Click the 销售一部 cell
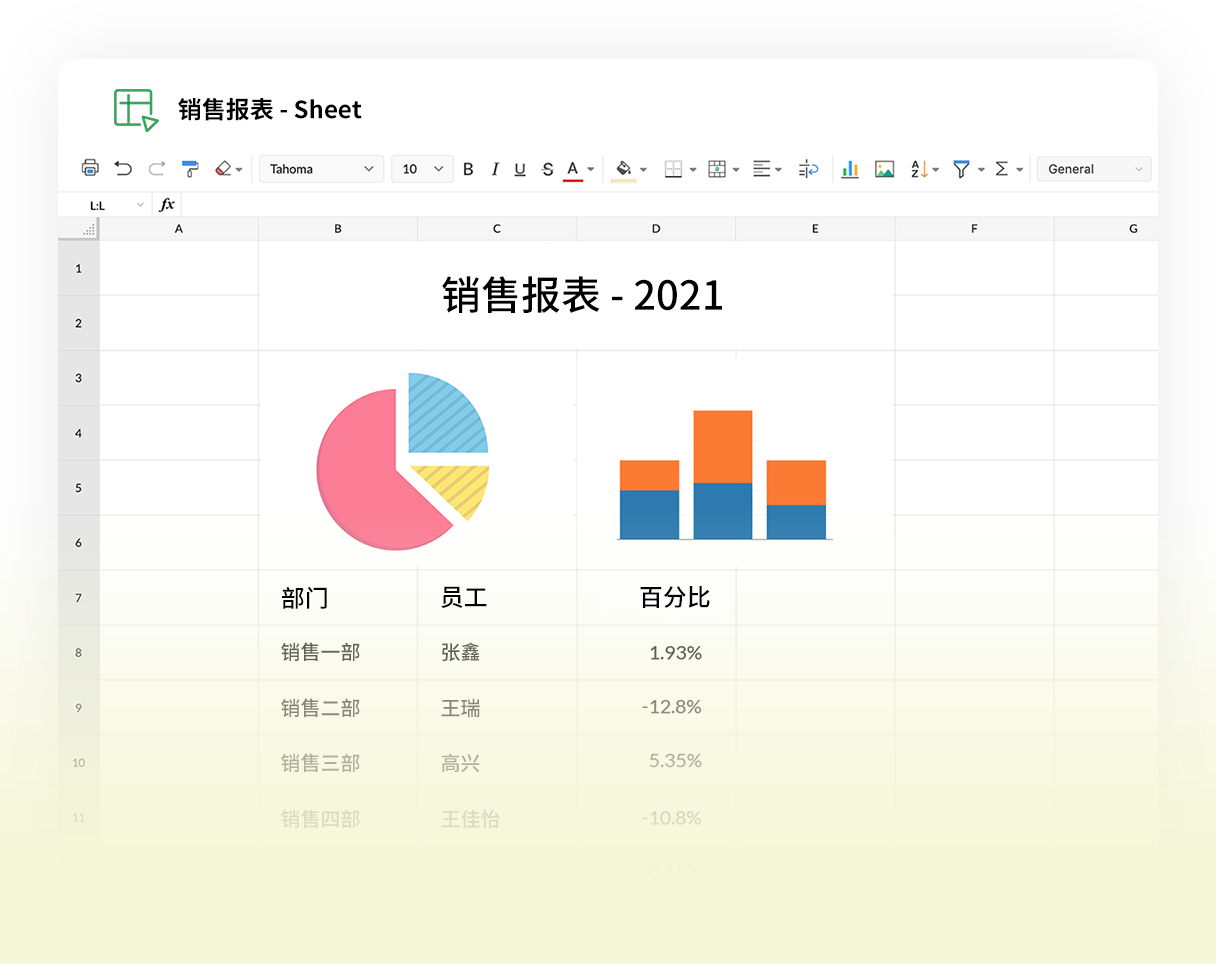Viewport: 1216px width, 964px height. (x=337, y=653)
